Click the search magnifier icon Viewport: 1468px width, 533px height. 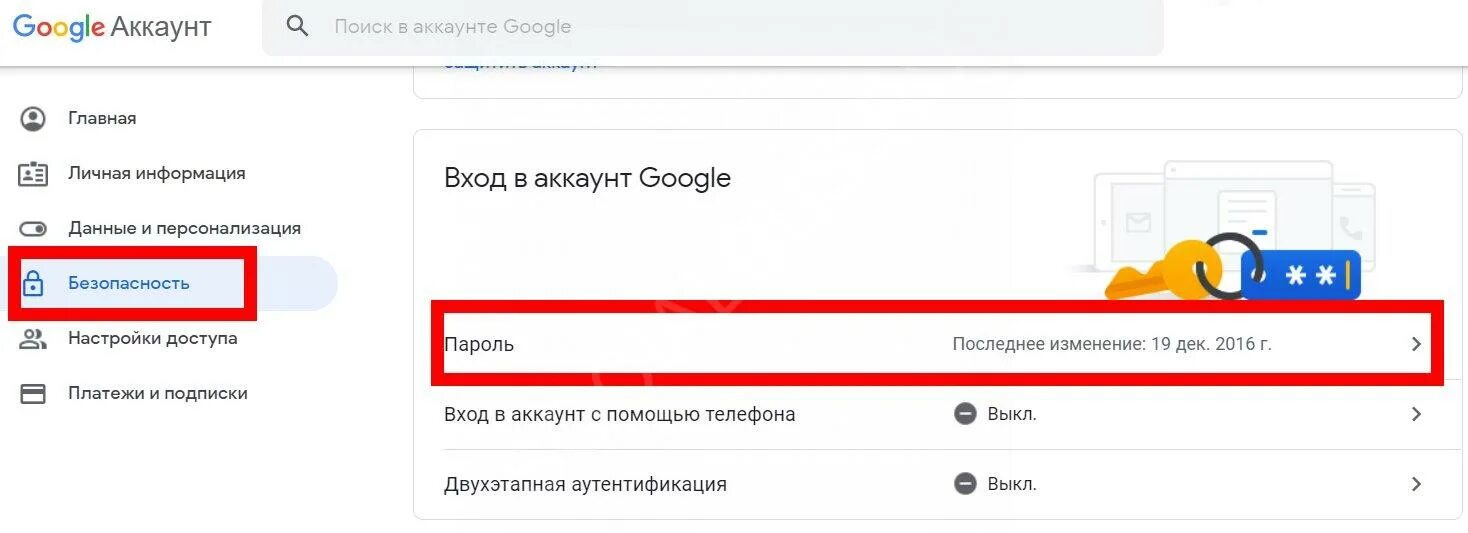[297, 26]
